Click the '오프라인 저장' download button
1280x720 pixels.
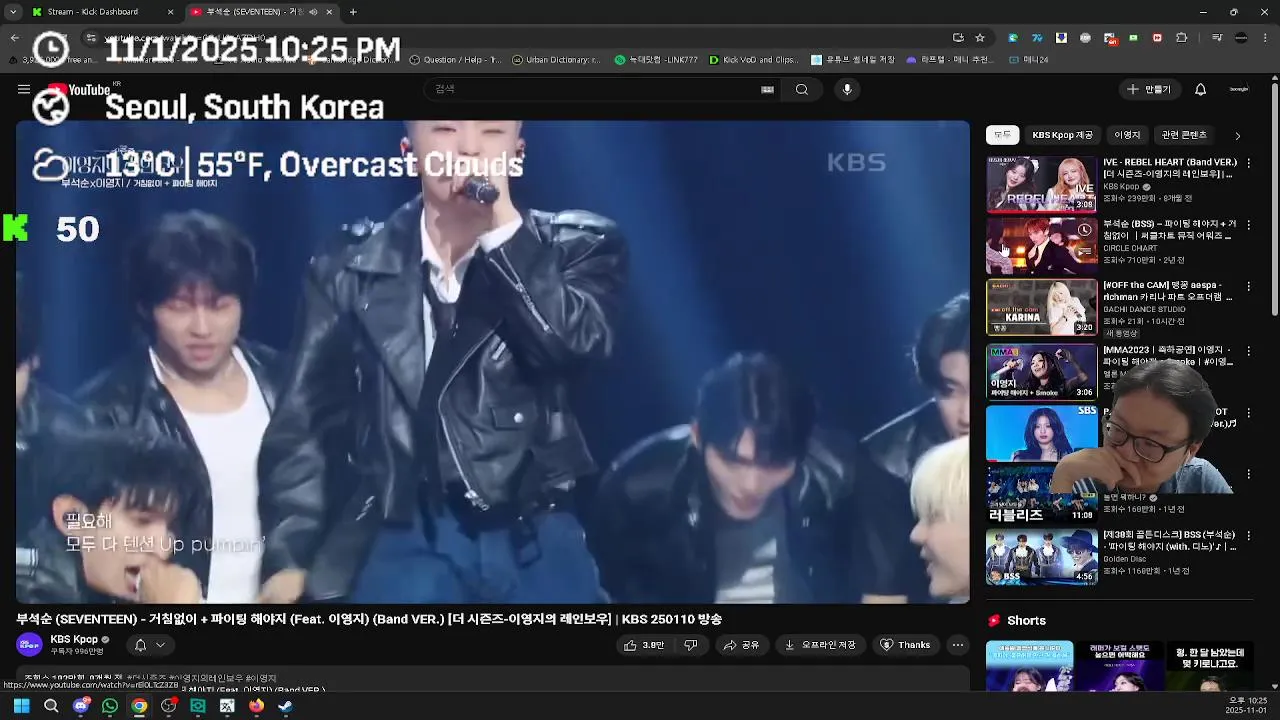coord(819,645)
